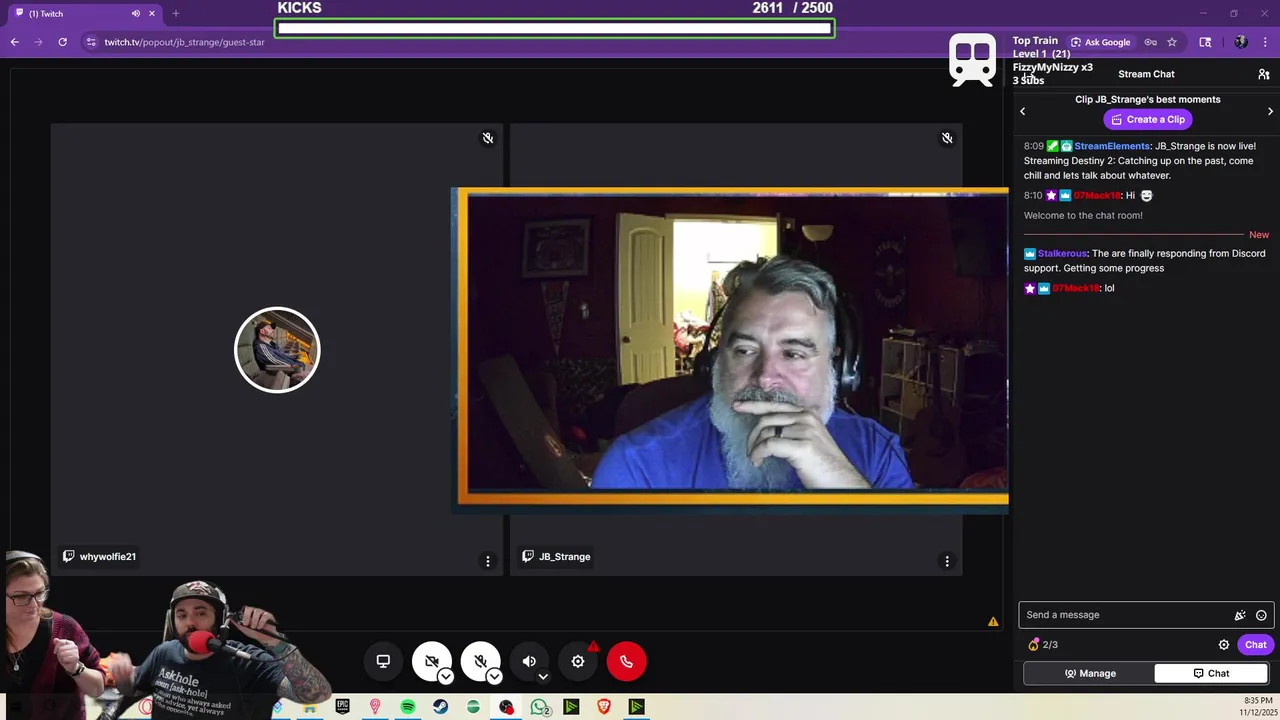Open Steam from taskbar

[440, 706]
